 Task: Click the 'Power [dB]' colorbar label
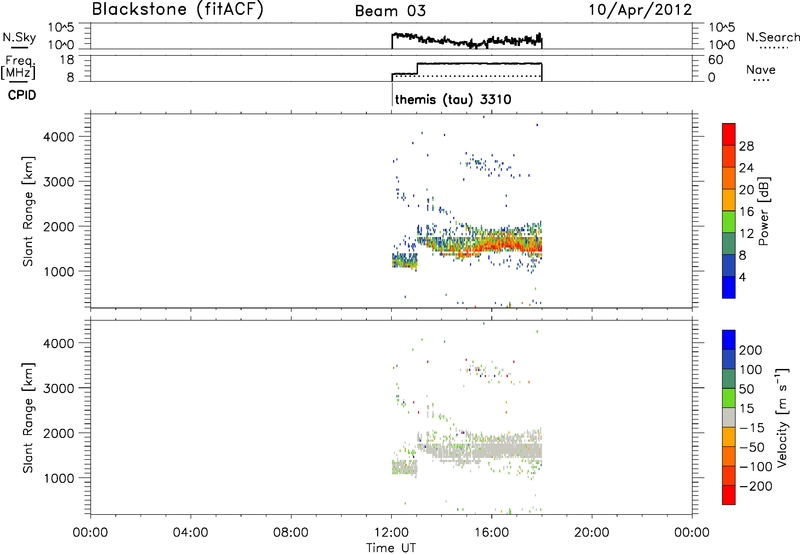click(x=763, y=211)
